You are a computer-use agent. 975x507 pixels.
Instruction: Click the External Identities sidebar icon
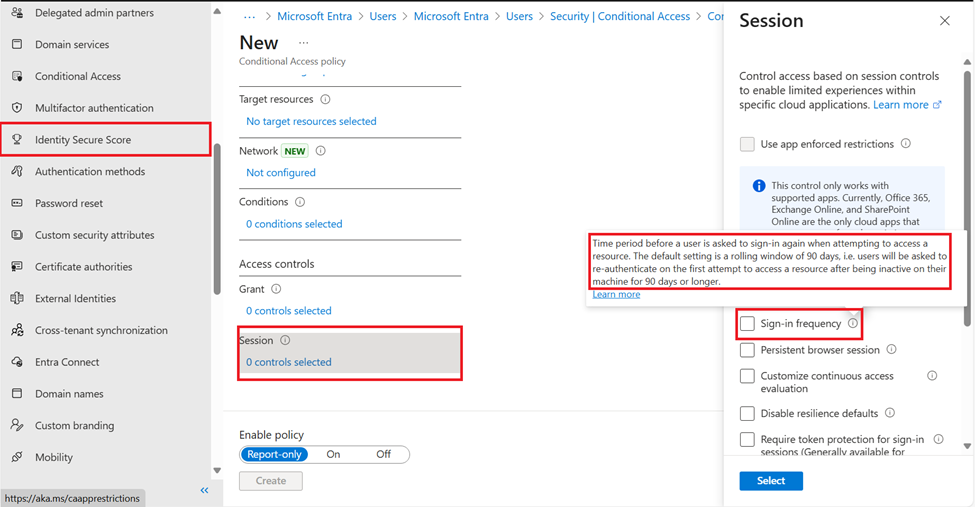point(17,298)
